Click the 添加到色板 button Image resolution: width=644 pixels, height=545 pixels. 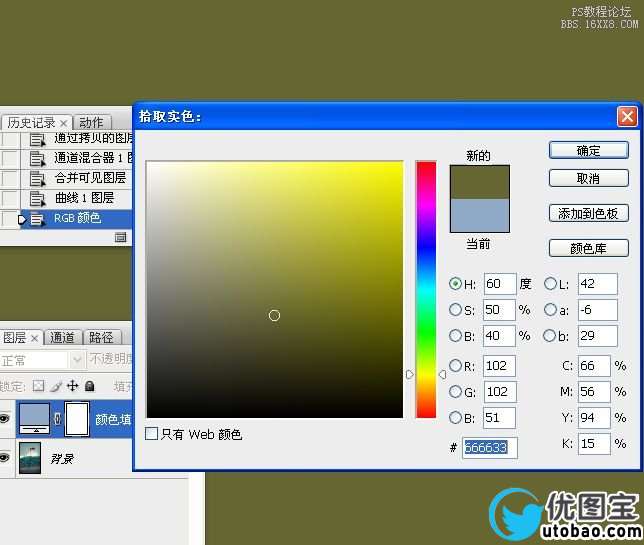pyautogui.click(x=588, y=213)
